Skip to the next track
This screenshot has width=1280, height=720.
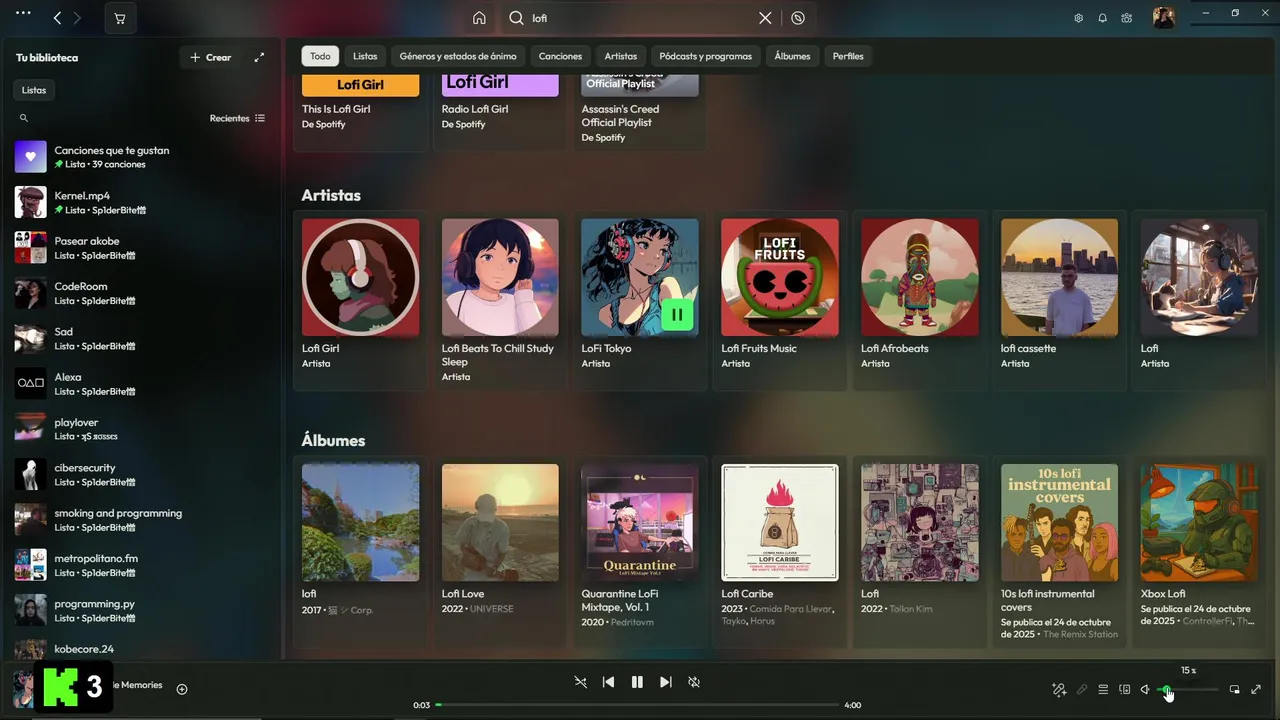[666, 682]
